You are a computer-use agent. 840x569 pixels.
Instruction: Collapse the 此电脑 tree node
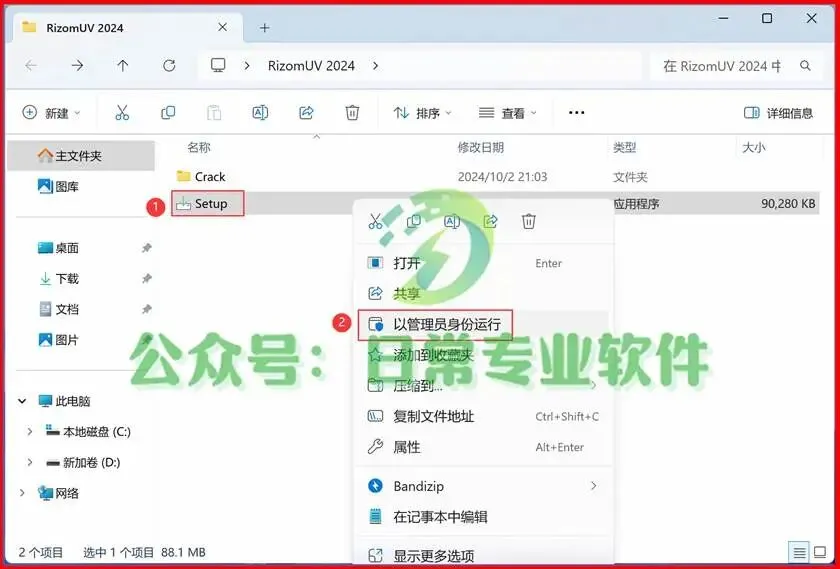(22, 401)
